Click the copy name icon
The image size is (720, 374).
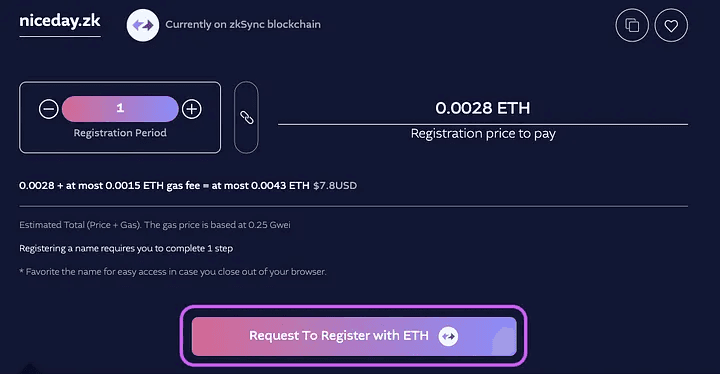pyautogui.click(x=632, y=25)
